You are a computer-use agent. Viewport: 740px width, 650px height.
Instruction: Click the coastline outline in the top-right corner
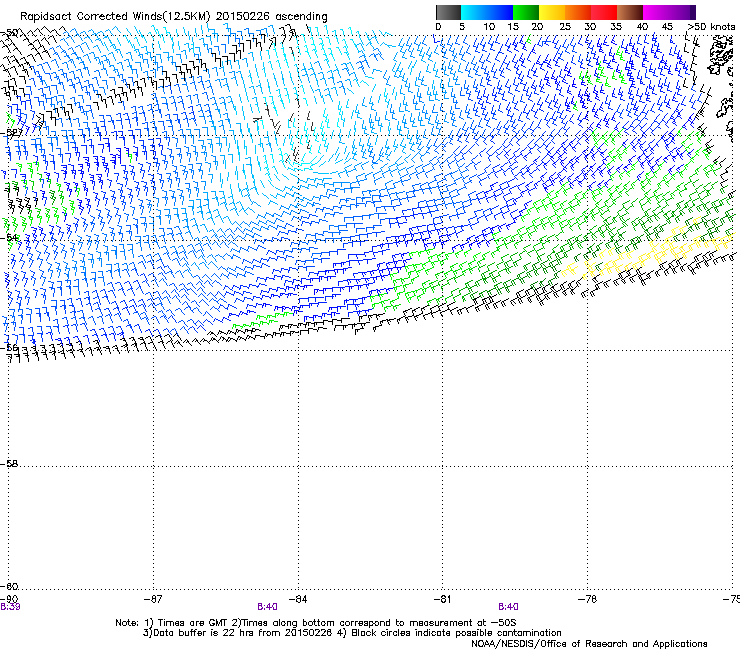[x=722, y=56]
